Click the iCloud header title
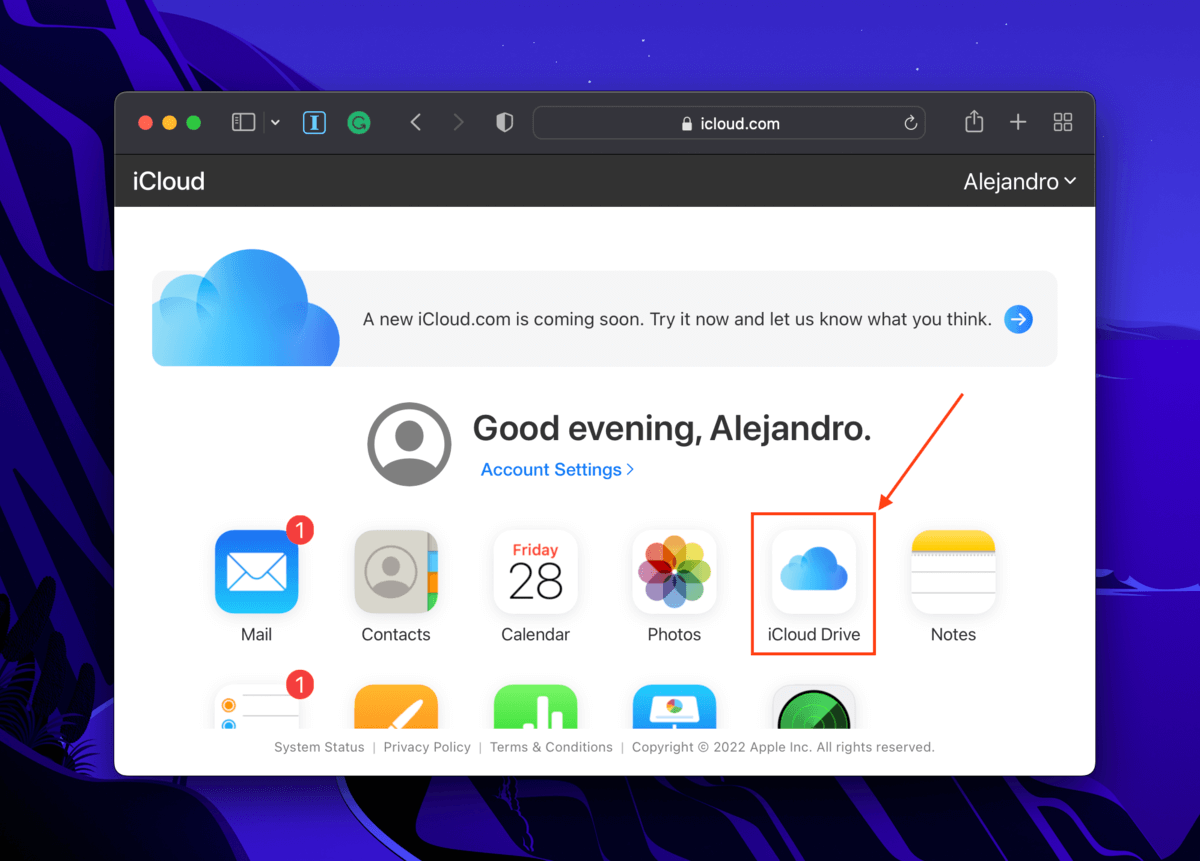1200x861 pixels. [x=169, y=181]
